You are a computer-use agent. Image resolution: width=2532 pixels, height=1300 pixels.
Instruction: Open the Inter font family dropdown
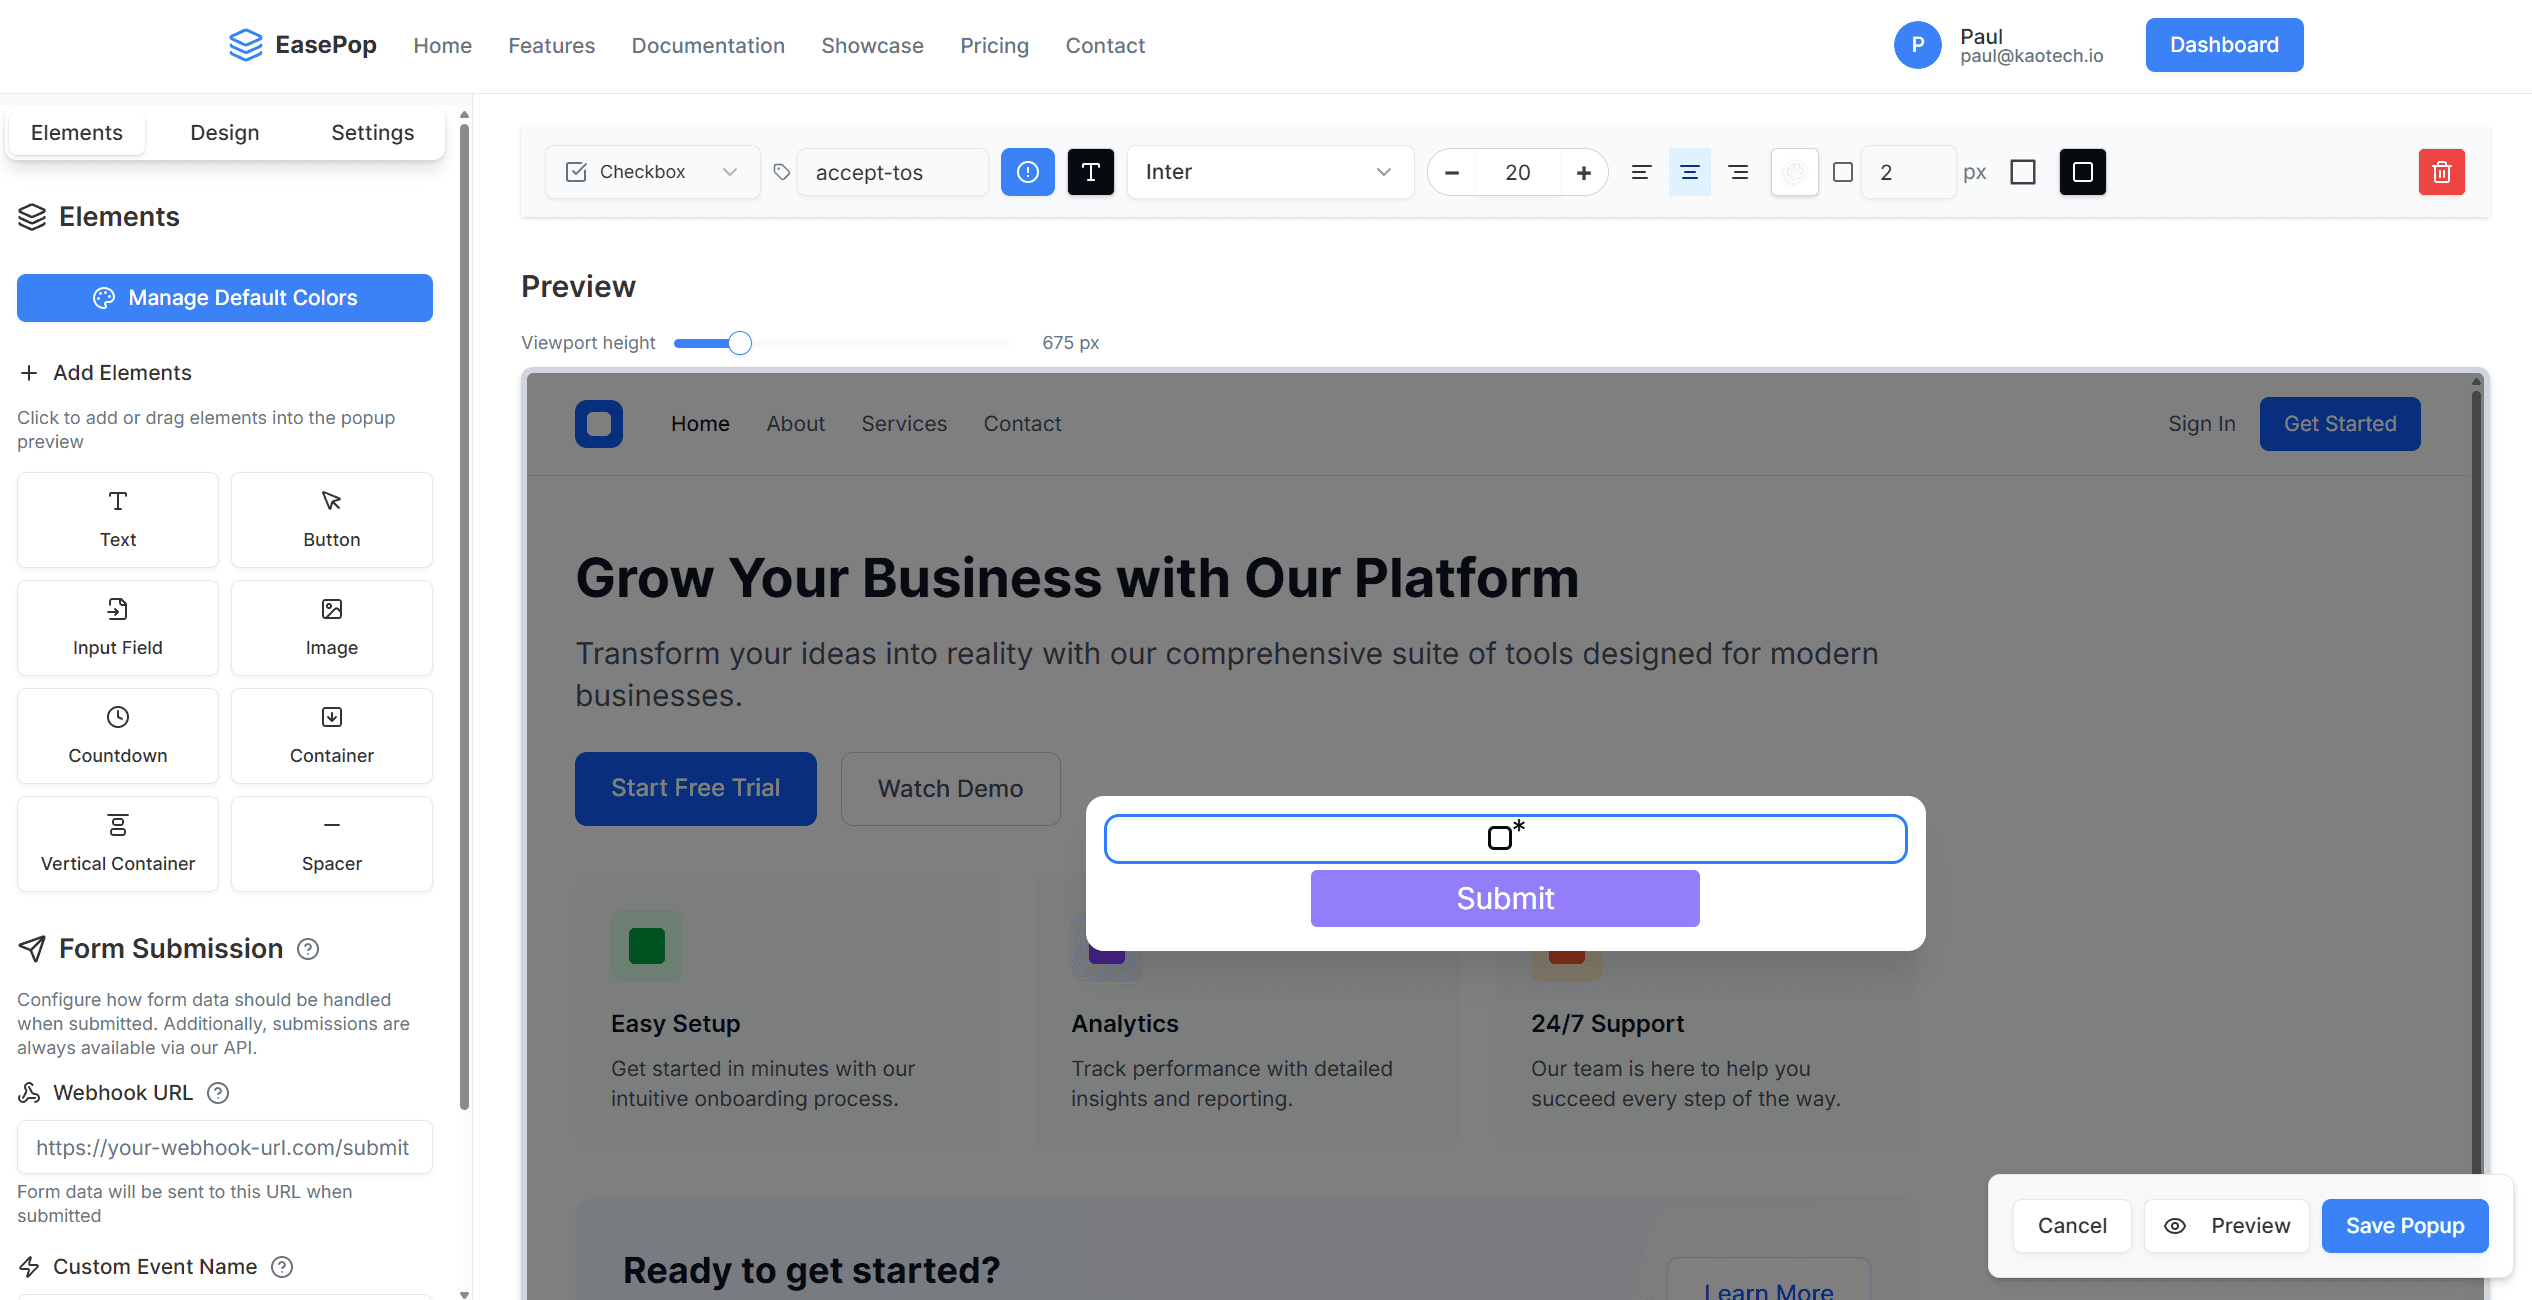click(x=1269, y=172)
